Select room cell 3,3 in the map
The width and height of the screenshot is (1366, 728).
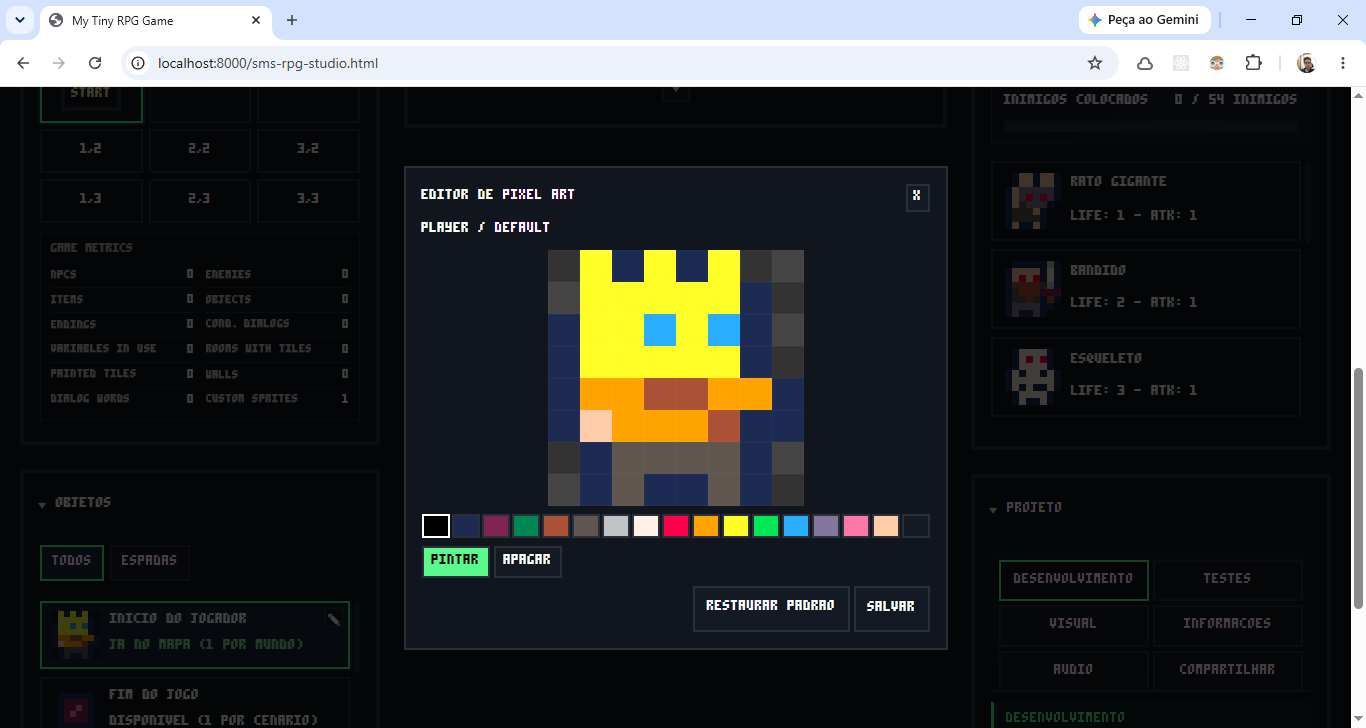(x=308, y=200)
